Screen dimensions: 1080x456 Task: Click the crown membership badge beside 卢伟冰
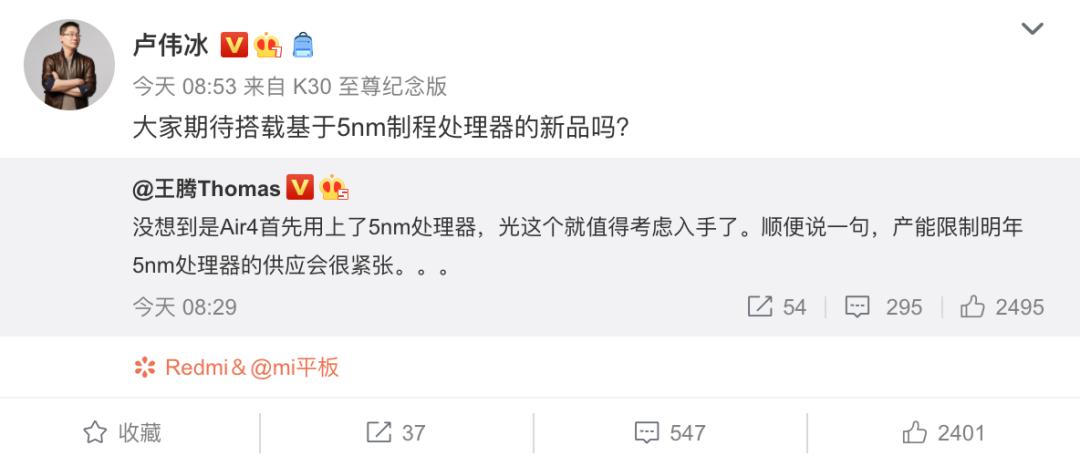268,45
